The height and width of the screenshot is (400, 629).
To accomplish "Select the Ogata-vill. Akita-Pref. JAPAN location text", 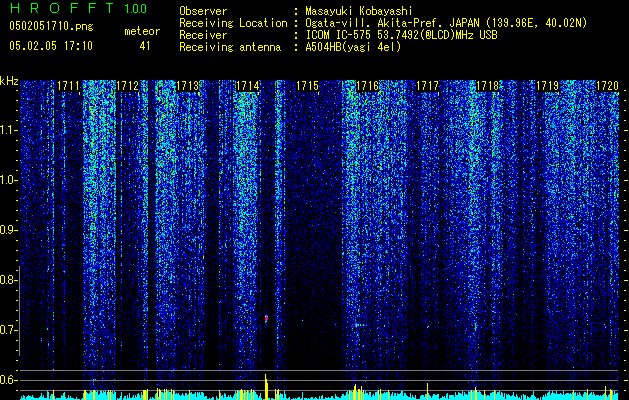I will 446,23.
